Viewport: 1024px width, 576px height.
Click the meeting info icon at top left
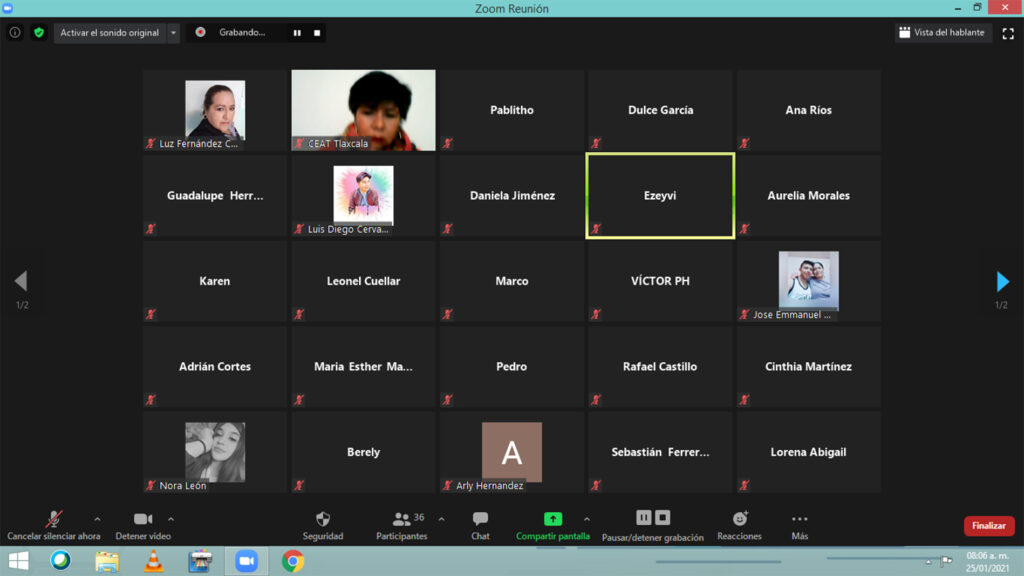[15, 32]
